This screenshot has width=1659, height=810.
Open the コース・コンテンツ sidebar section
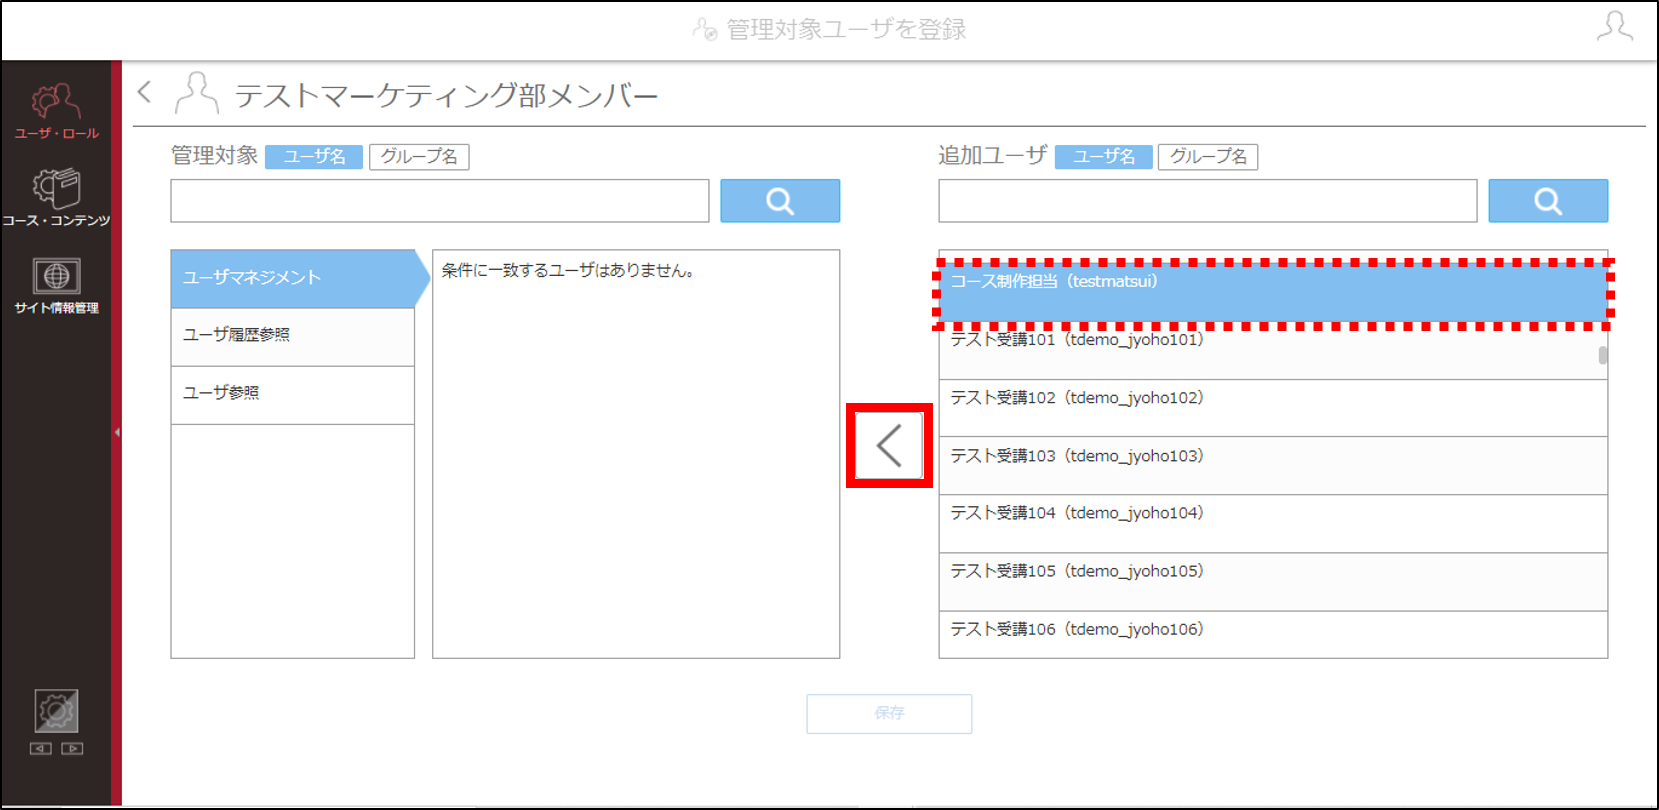point(56,198)
